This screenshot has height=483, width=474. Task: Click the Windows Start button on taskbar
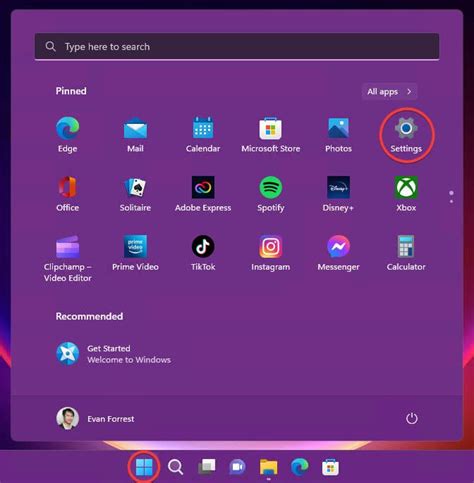[x=144, y=467]
